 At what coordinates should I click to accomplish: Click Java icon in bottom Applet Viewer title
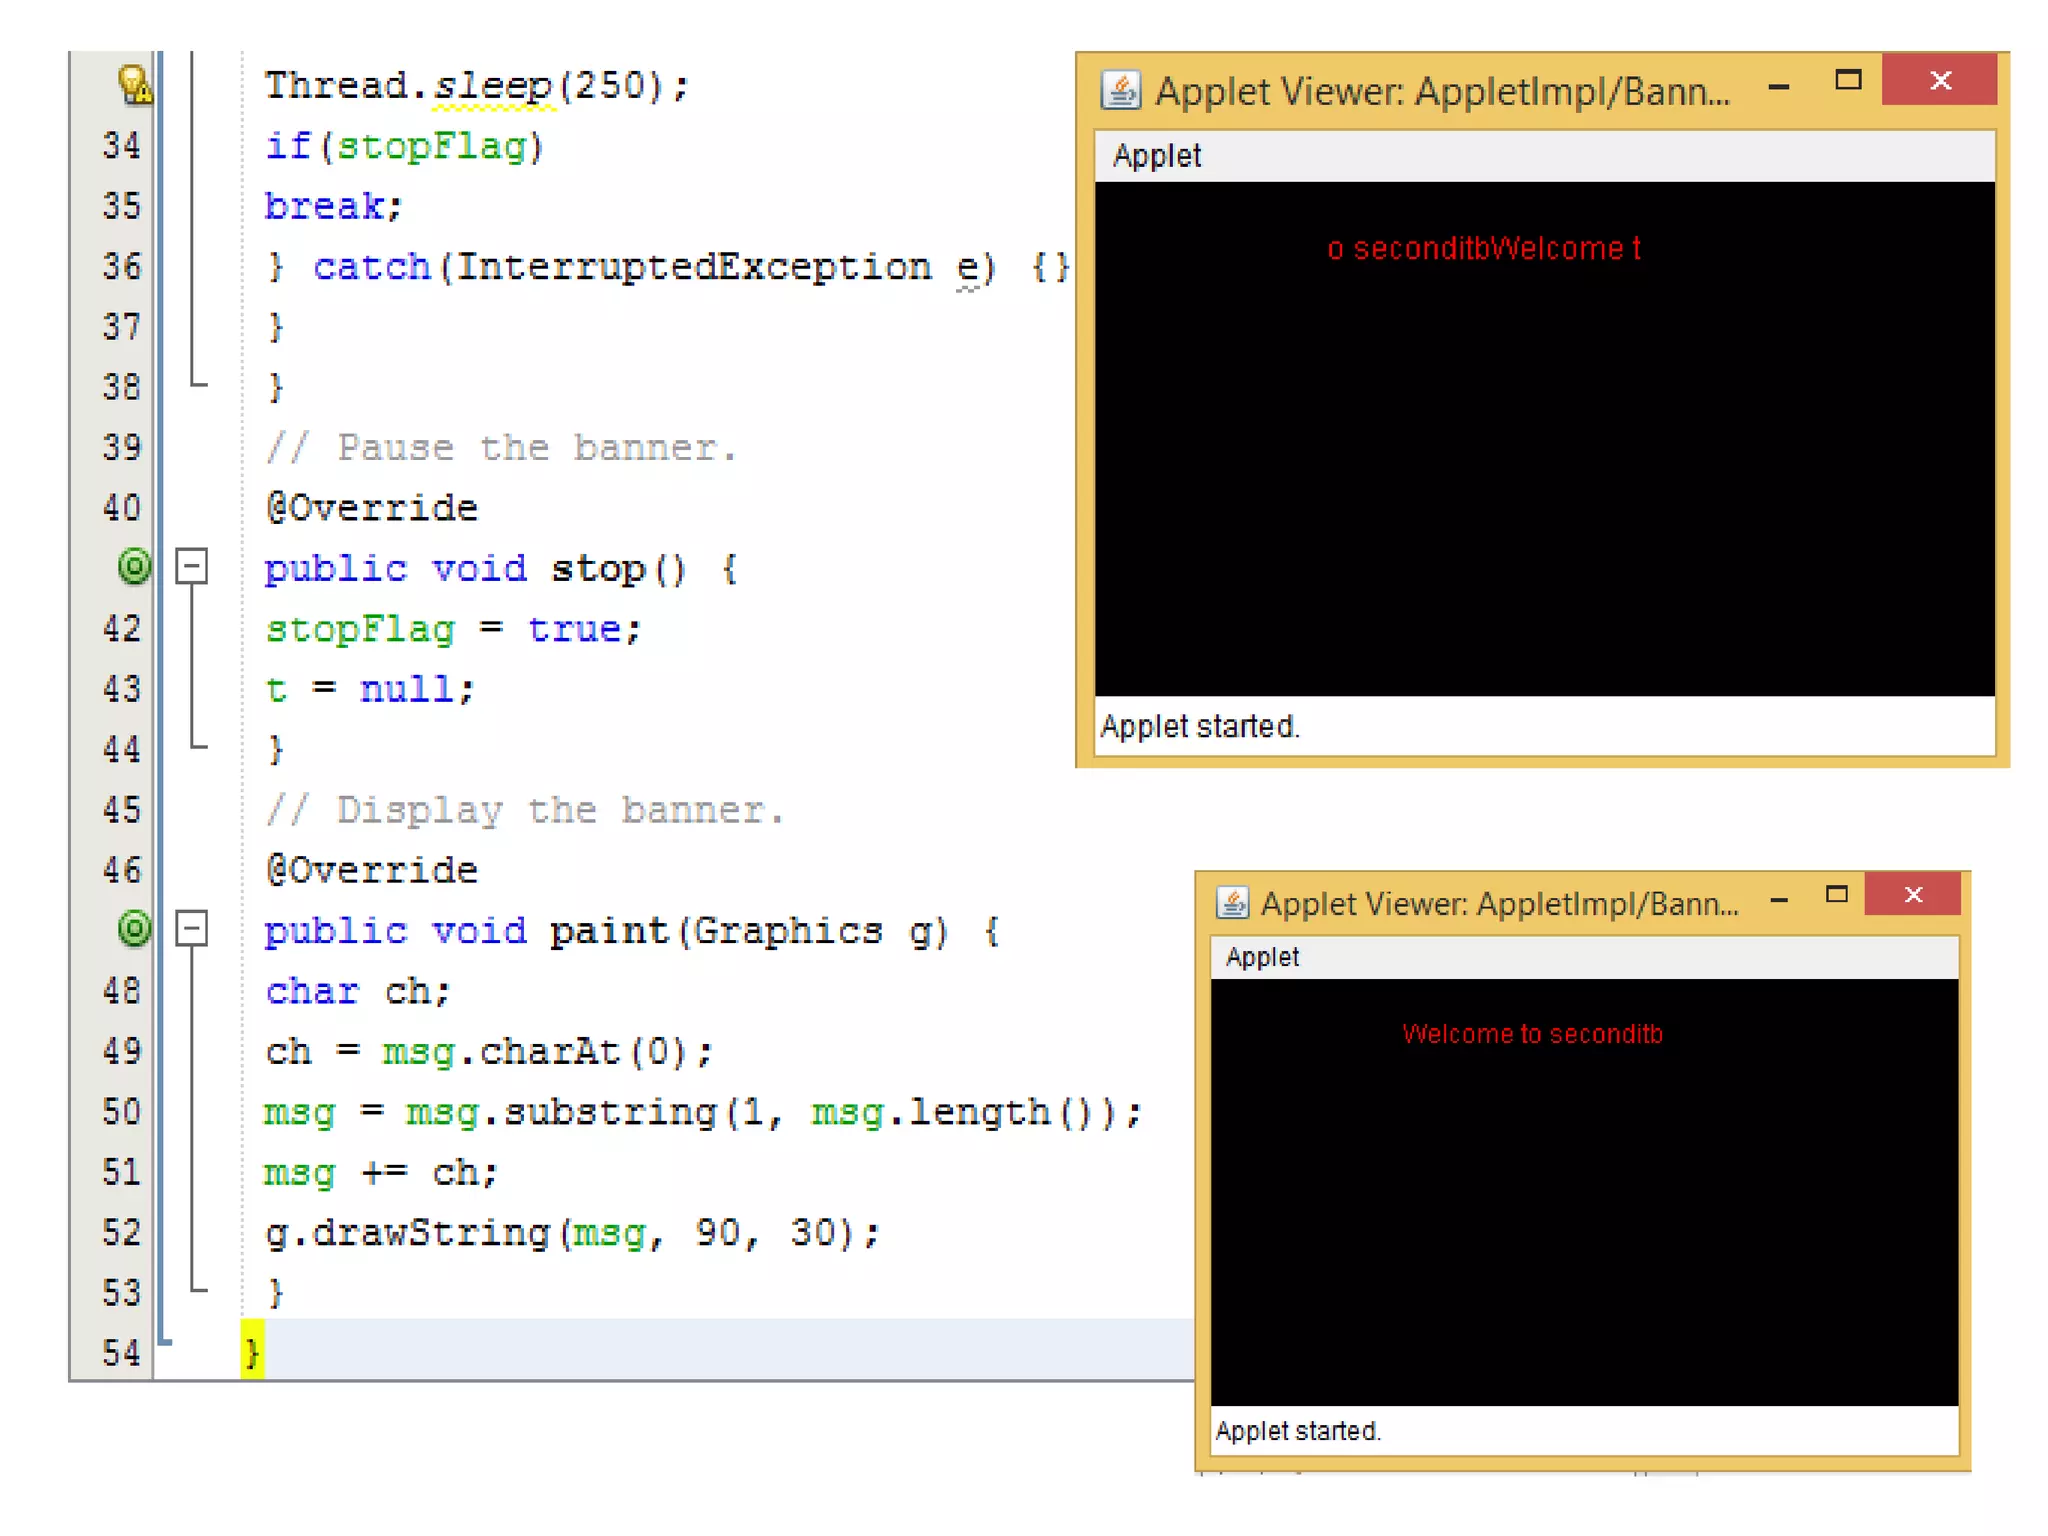(x=1232, y=903)
